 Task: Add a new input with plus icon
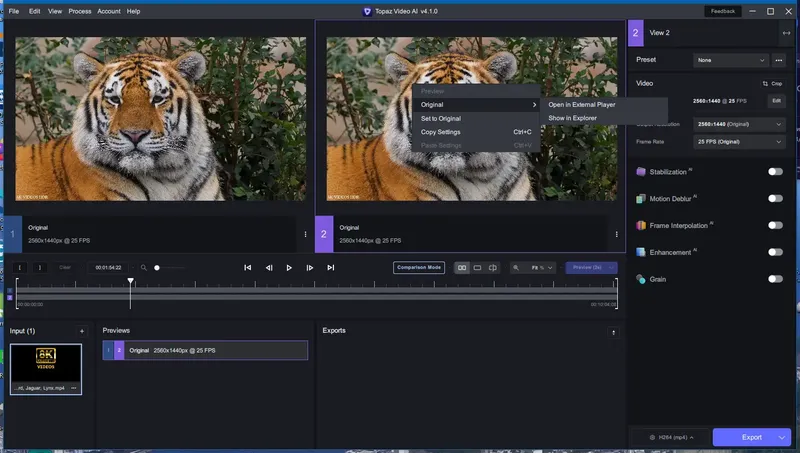82,330
